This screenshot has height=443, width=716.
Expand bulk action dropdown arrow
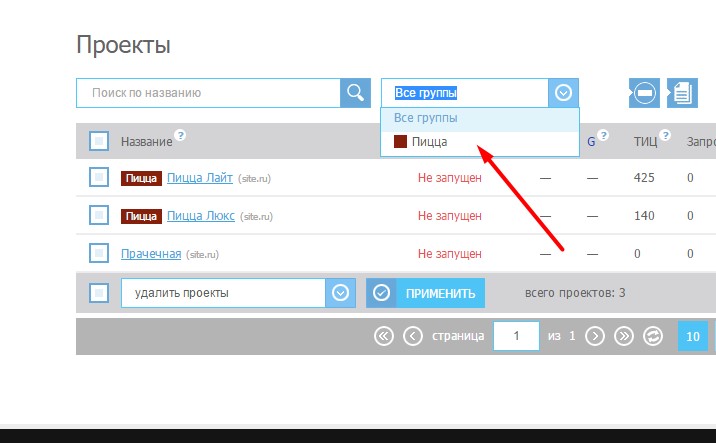(x=340, y=293)
